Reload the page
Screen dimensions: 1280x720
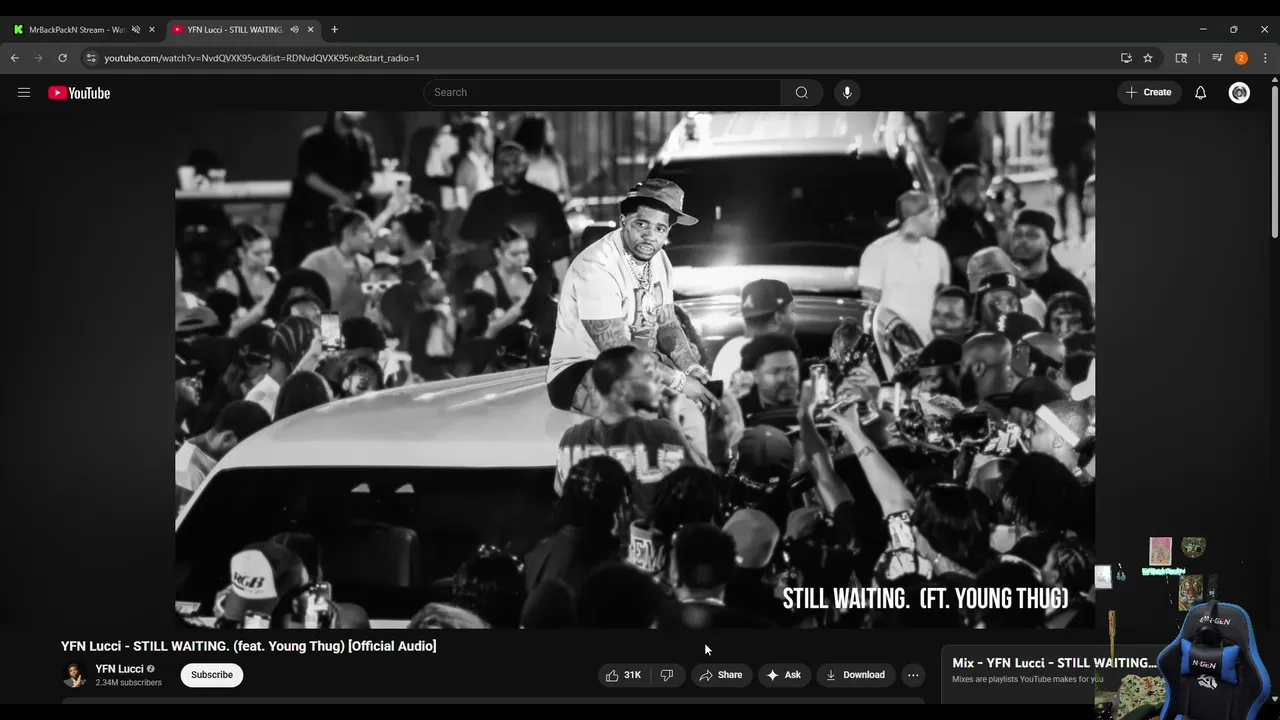click(62, 58)
